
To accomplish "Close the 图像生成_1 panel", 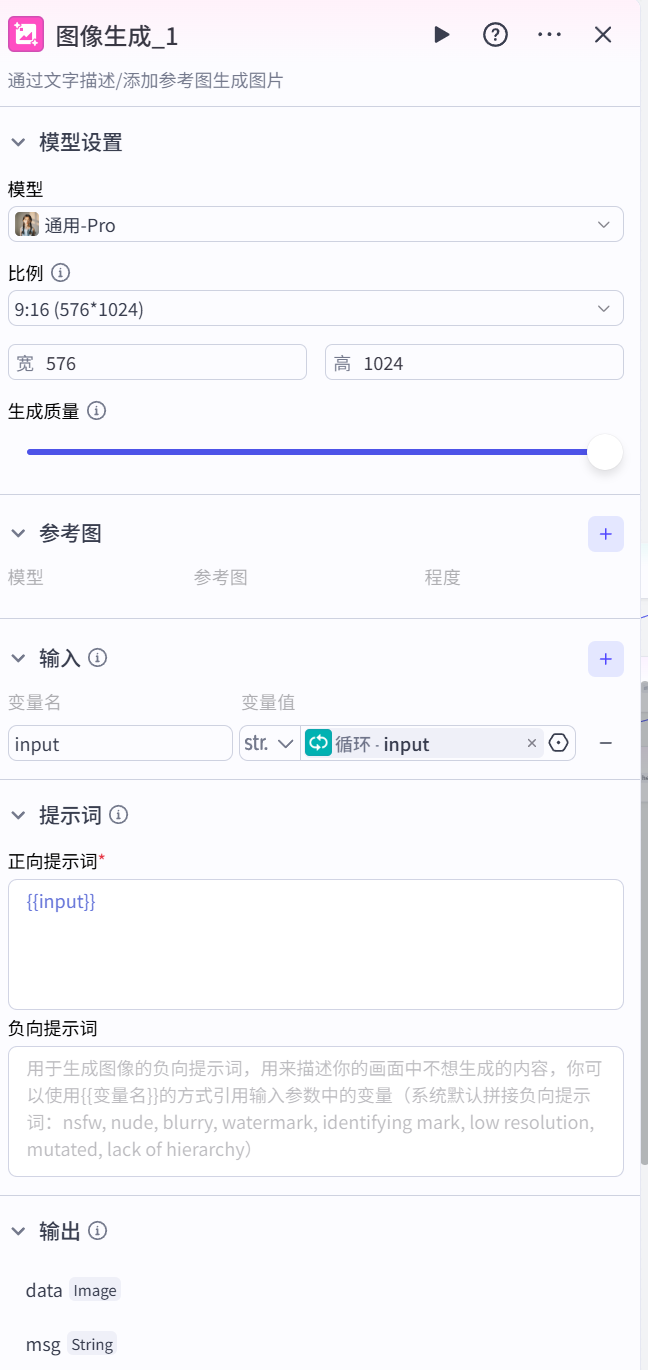I will point(603,35).
